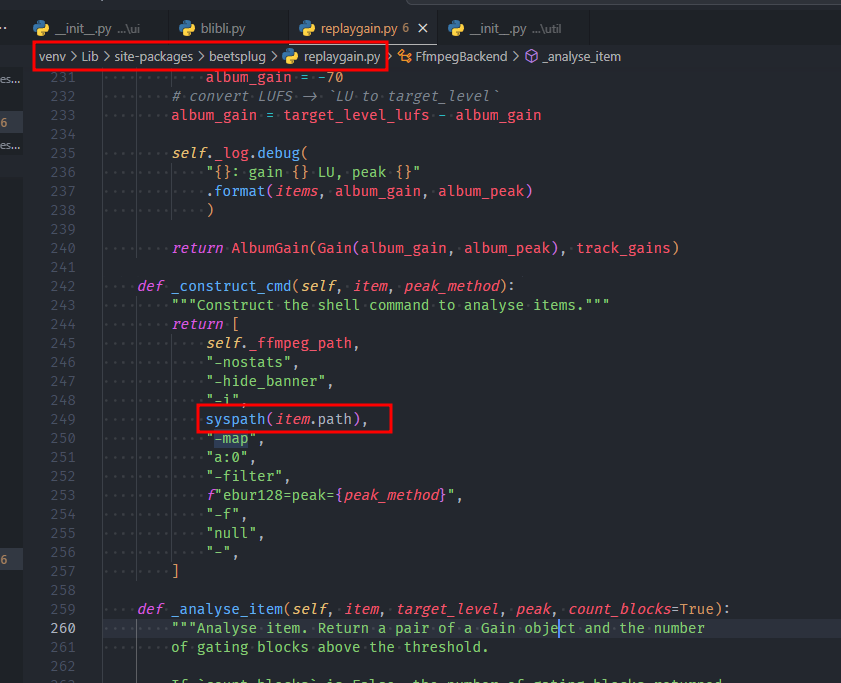Click "-map" string on line 250
This screenshot has width=841, height=683.
click(x=231, y=438)
